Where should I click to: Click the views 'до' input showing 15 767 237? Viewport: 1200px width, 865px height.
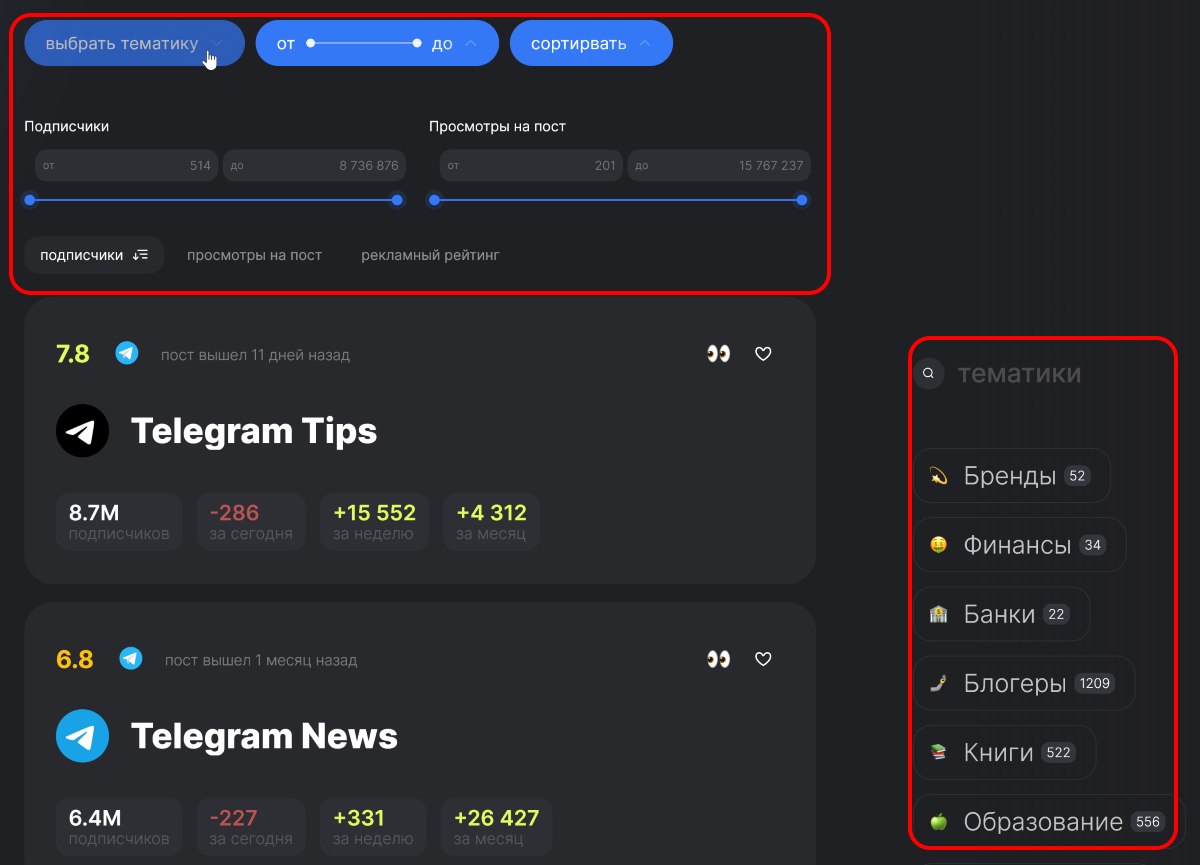pos(719,166)
